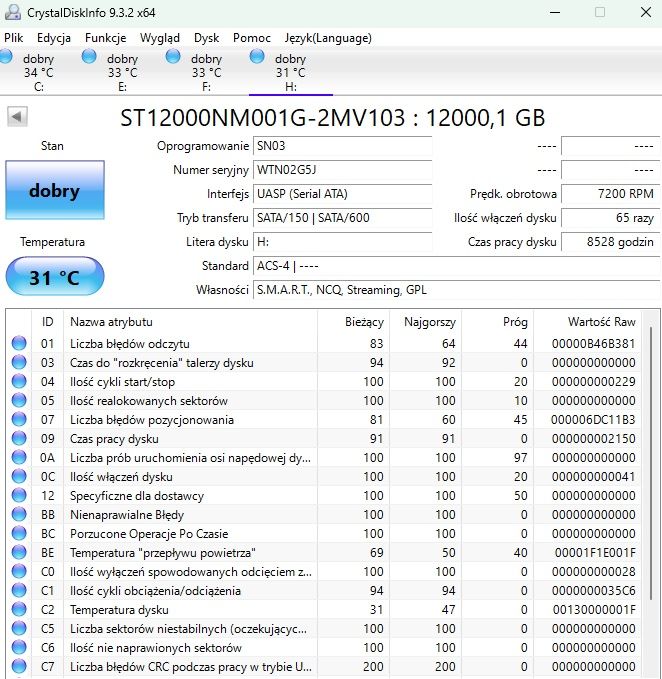Click status orb for attribute BE temperature row
662x679 pixels.
(19, 553)
